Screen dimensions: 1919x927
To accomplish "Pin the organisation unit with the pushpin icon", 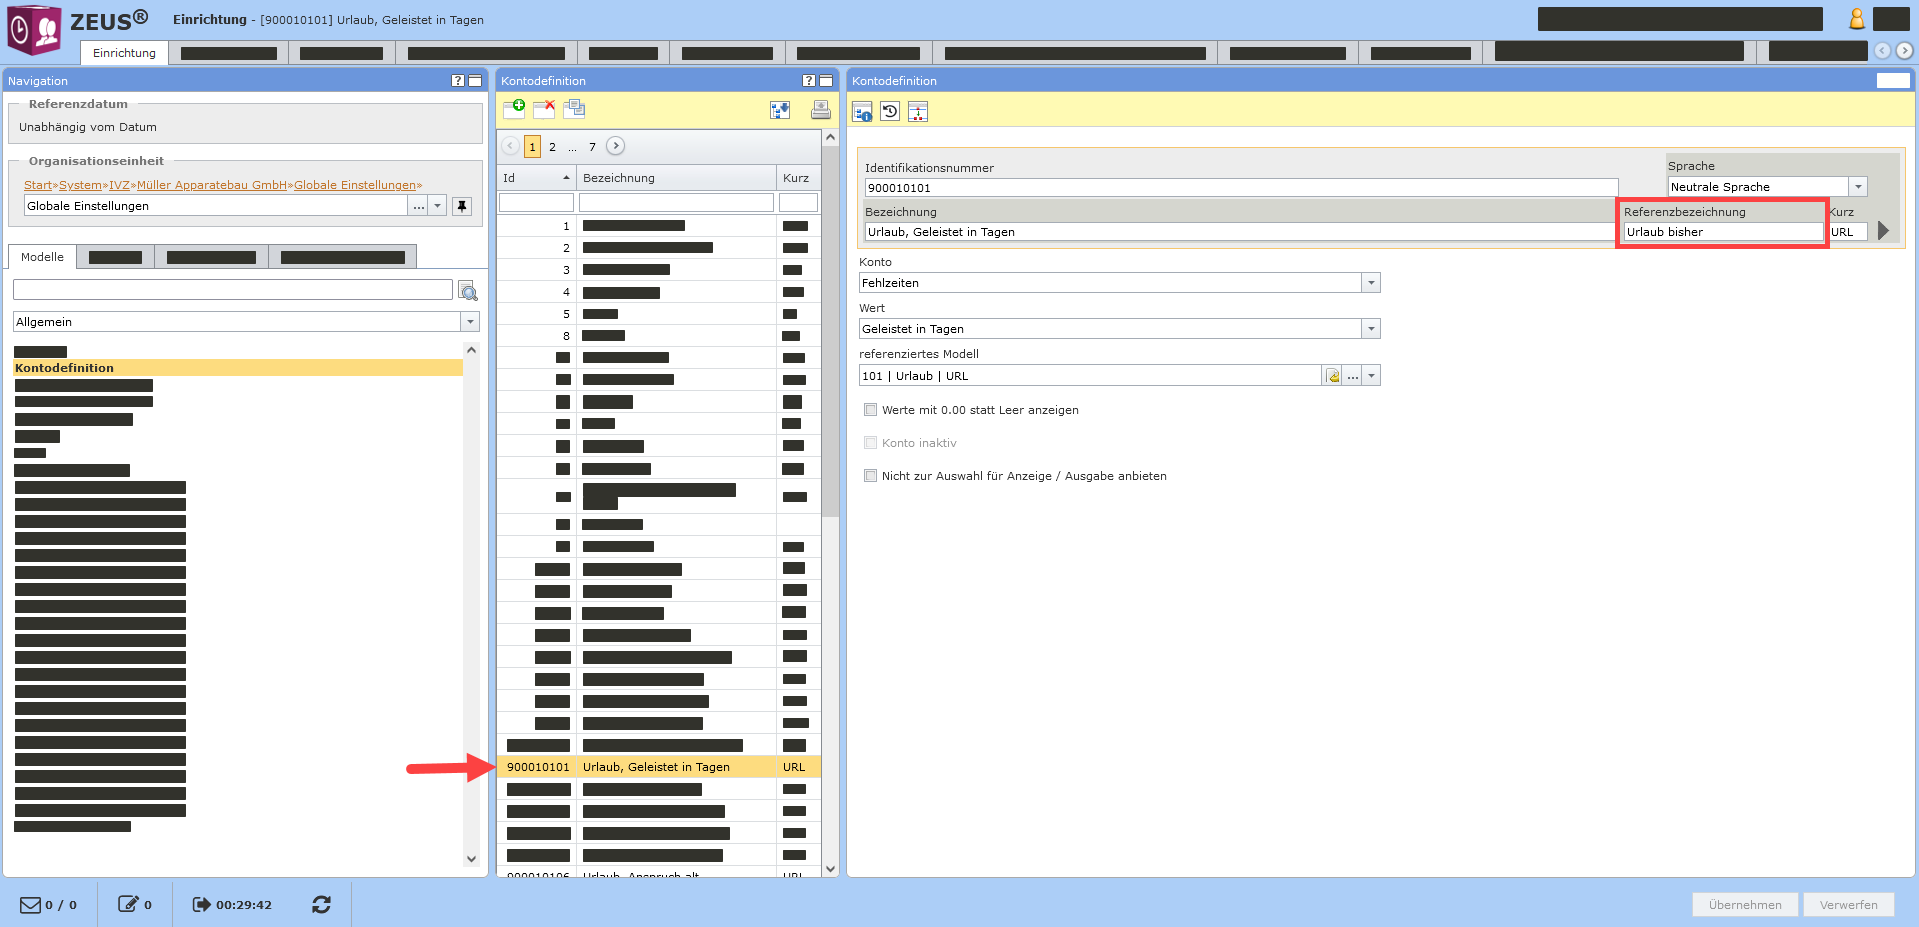I will click(461, 206).
